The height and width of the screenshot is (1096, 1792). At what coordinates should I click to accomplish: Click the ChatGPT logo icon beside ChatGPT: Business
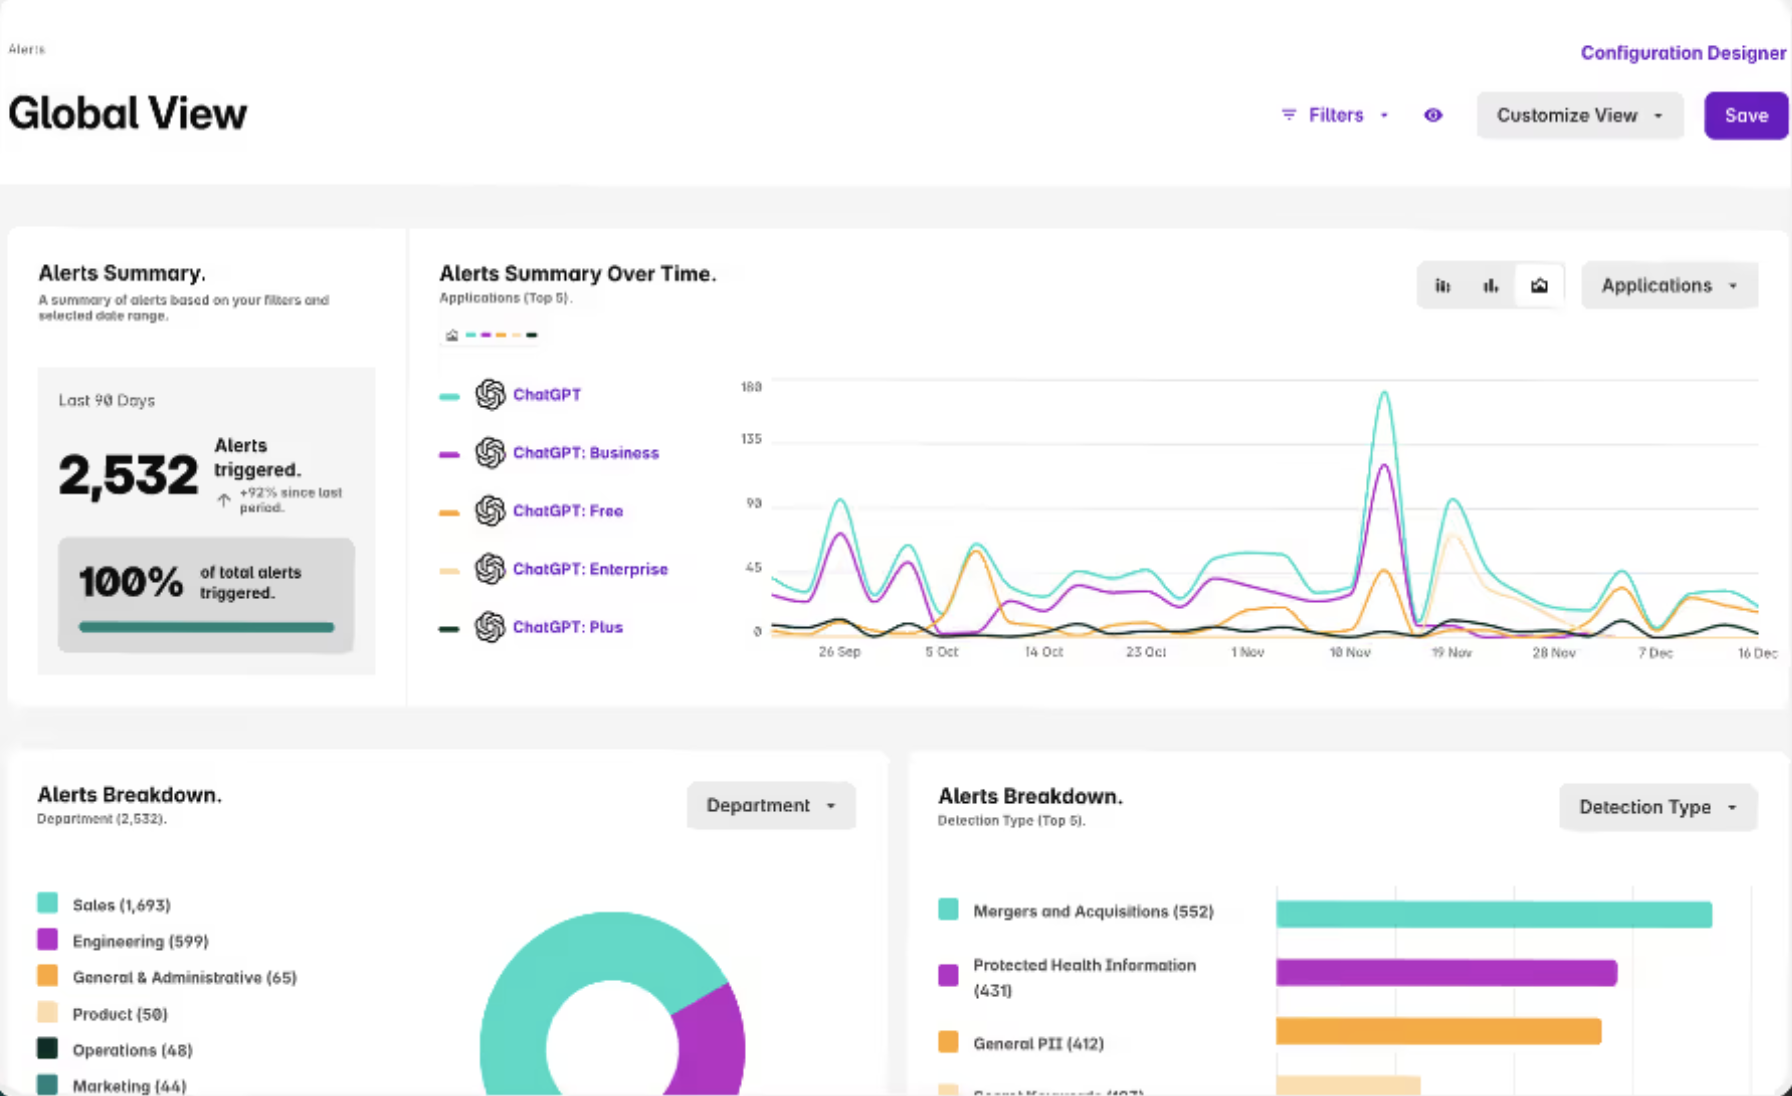(x=490, y=453)
